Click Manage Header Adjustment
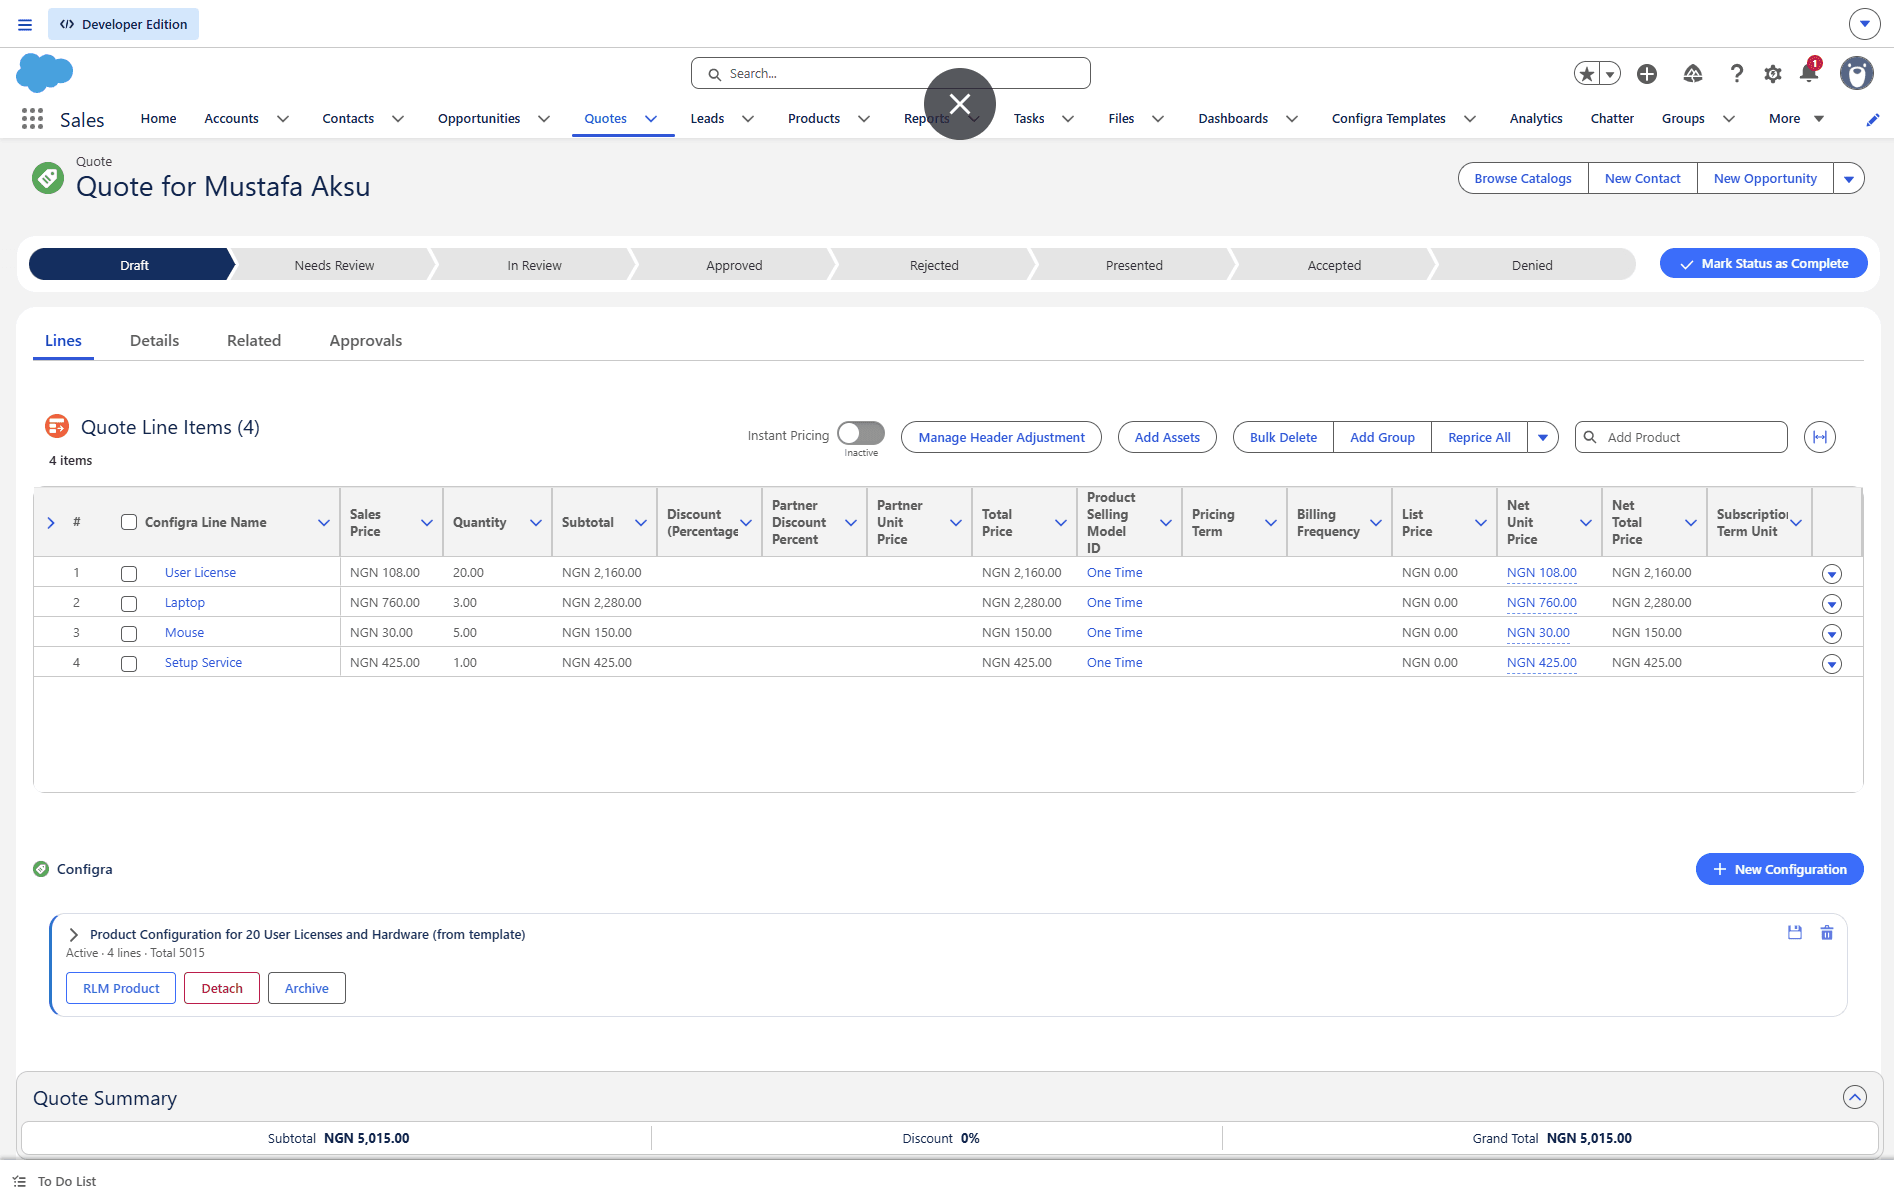Image resolution: width=1894 pixels, height=1194 pixels. (x=1001, y=437)
